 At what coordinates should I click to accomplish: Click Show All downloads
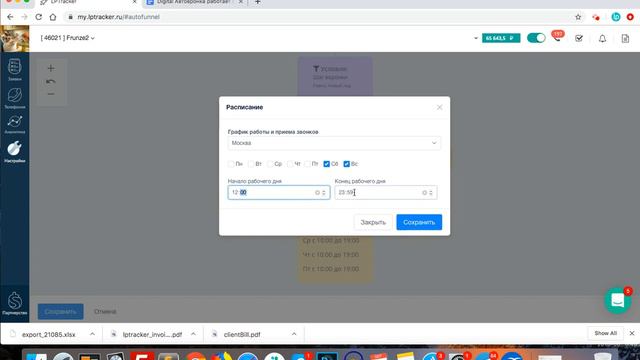(605, 333)
